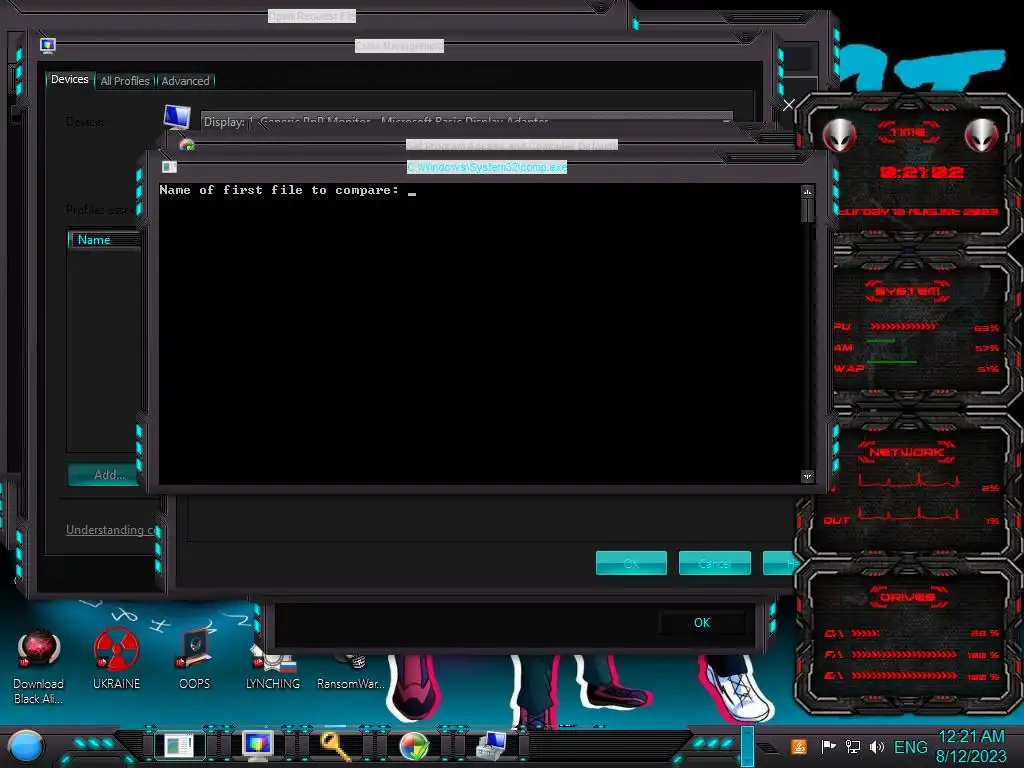Switch the ENG input language indicator
The image size is (1024, 768).
point(910,746)
